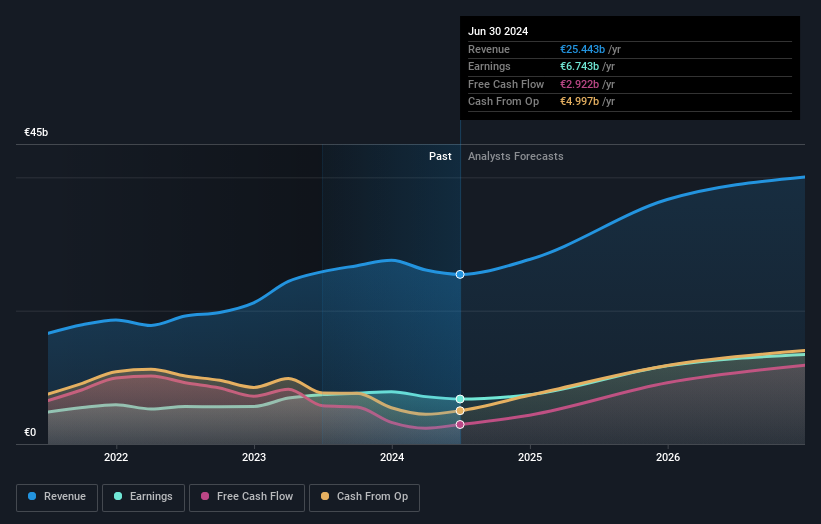Click the 2023 x-axis label
This screenshot has height=524, width=821.
[x=254, y=457]
